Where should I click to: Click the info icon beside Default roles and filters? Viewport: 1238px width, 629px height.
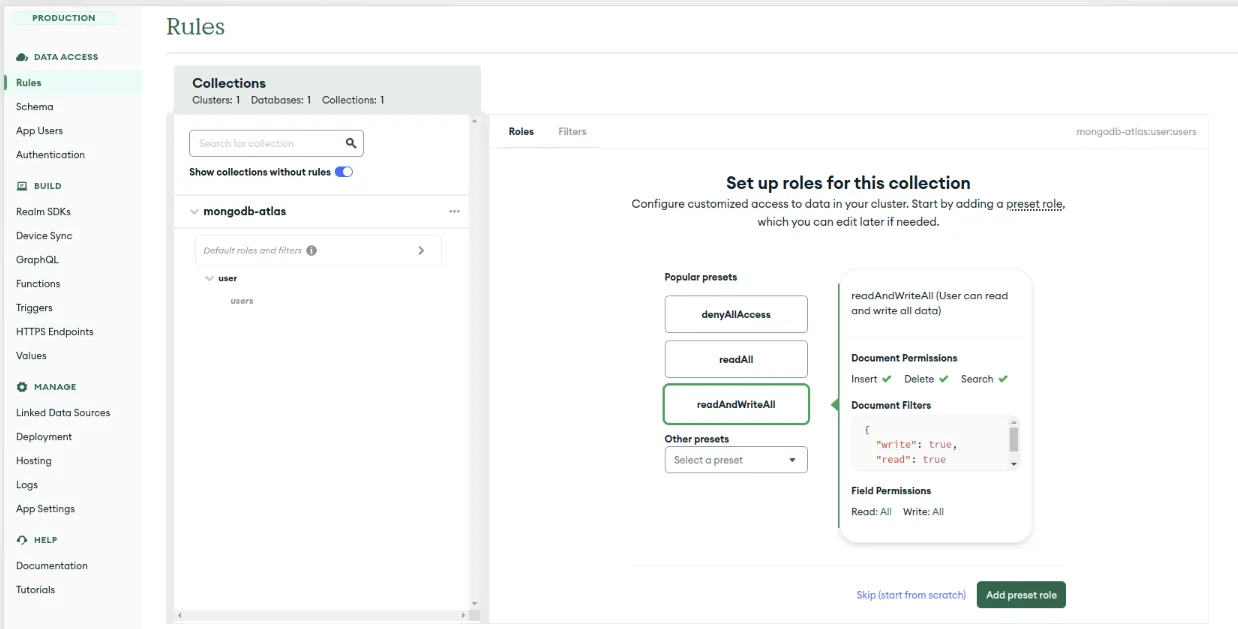click(311, 251)
